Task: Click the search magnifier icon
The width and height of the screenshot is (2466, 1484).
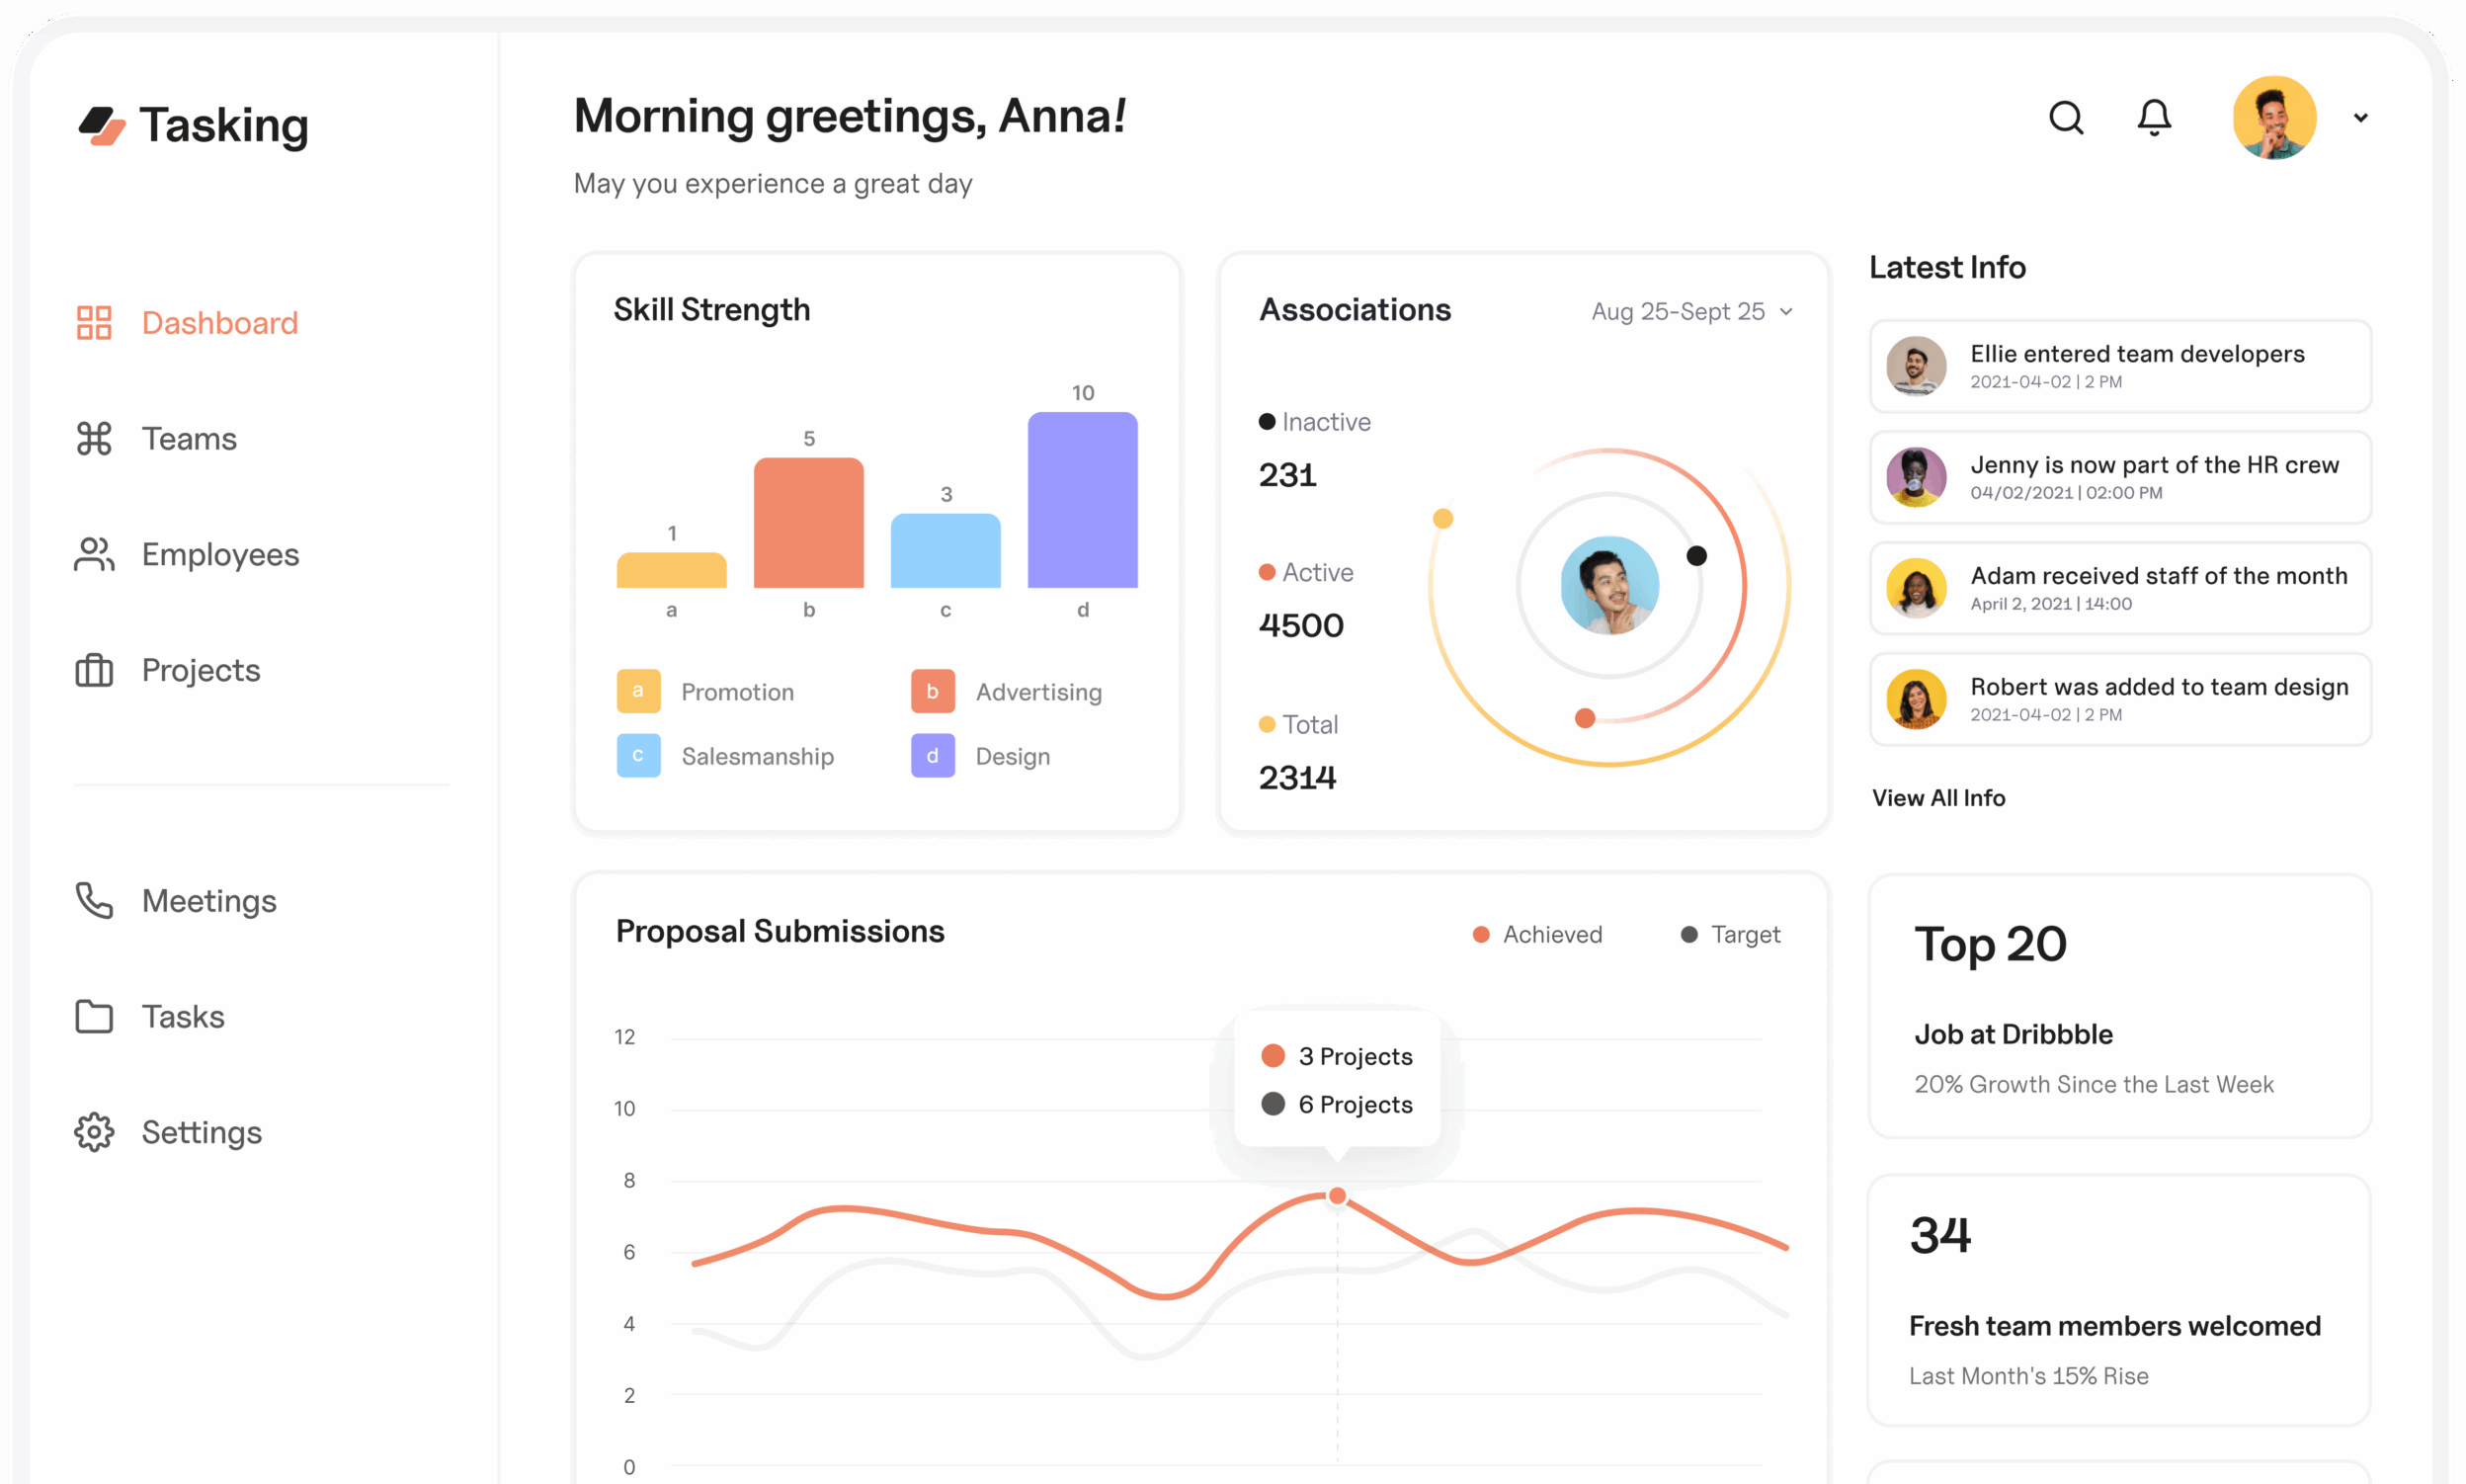Action: click(2065, 118)
